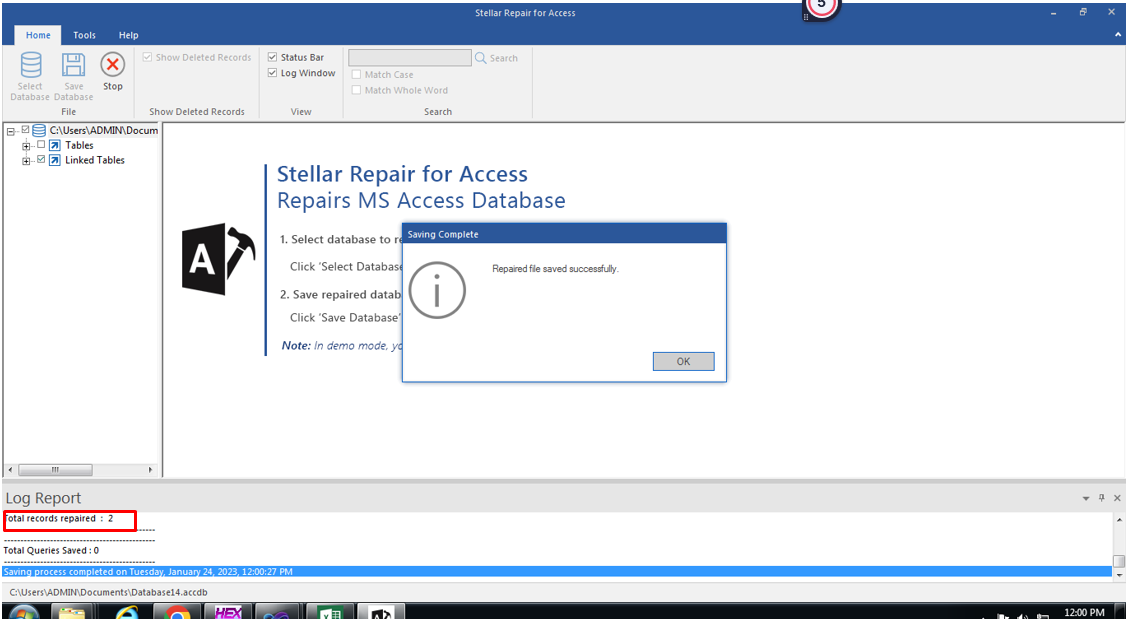
Task: Click the arrow icon next to Tables
Action: 54,145
